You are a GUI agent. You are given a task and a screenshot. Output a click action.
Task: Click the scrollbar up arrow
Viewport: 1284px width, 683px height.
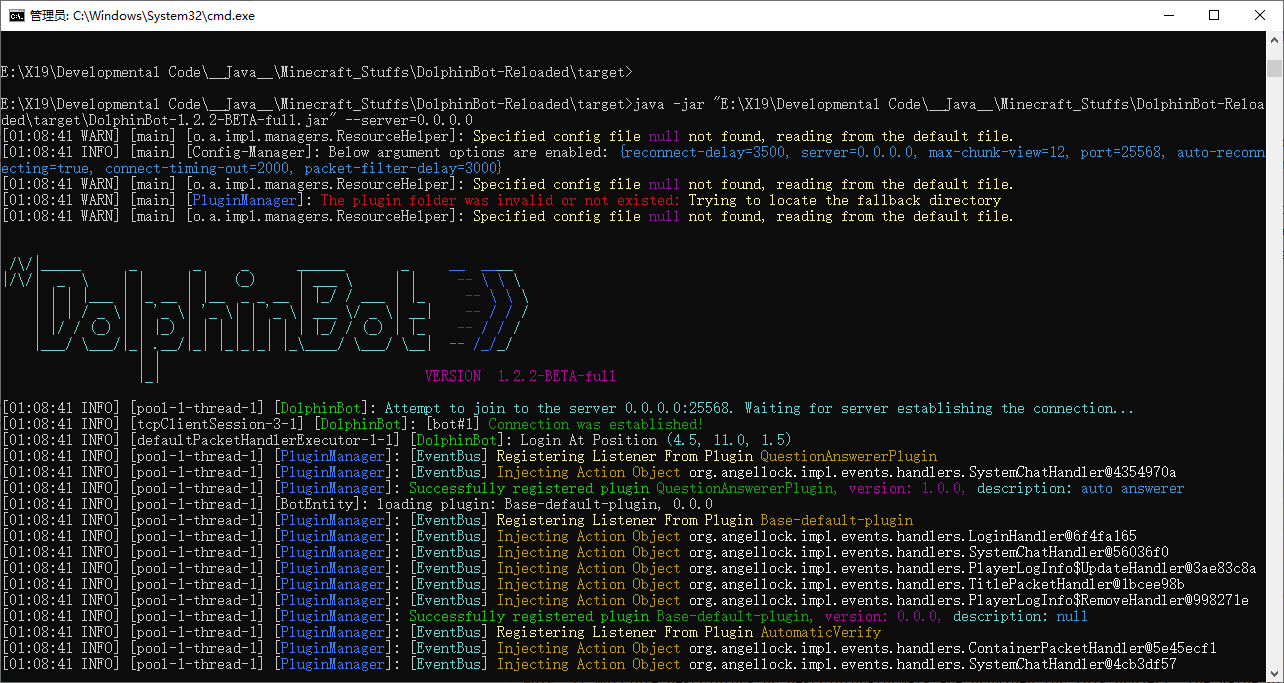point(1274,40)
